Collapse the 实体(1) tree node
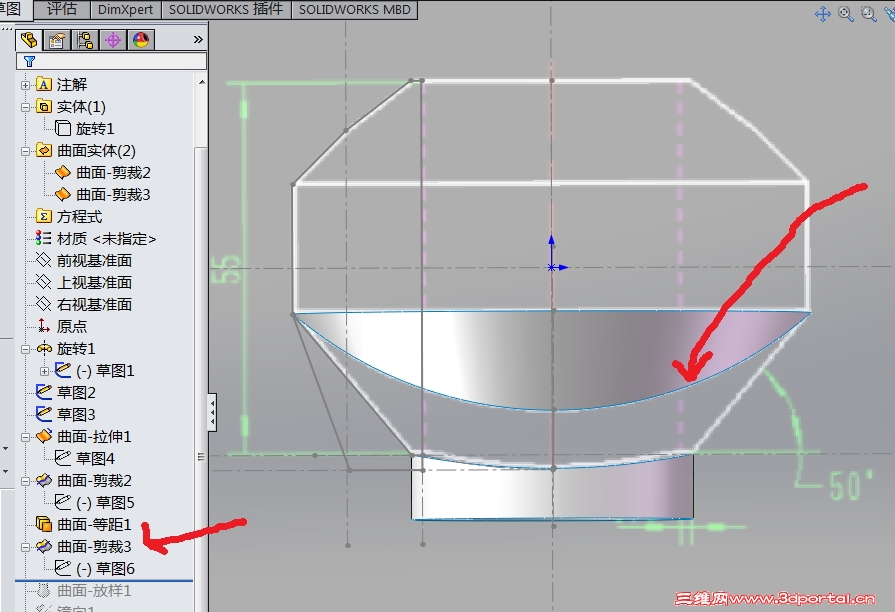895x612 pixels. [x=25, y=107]
